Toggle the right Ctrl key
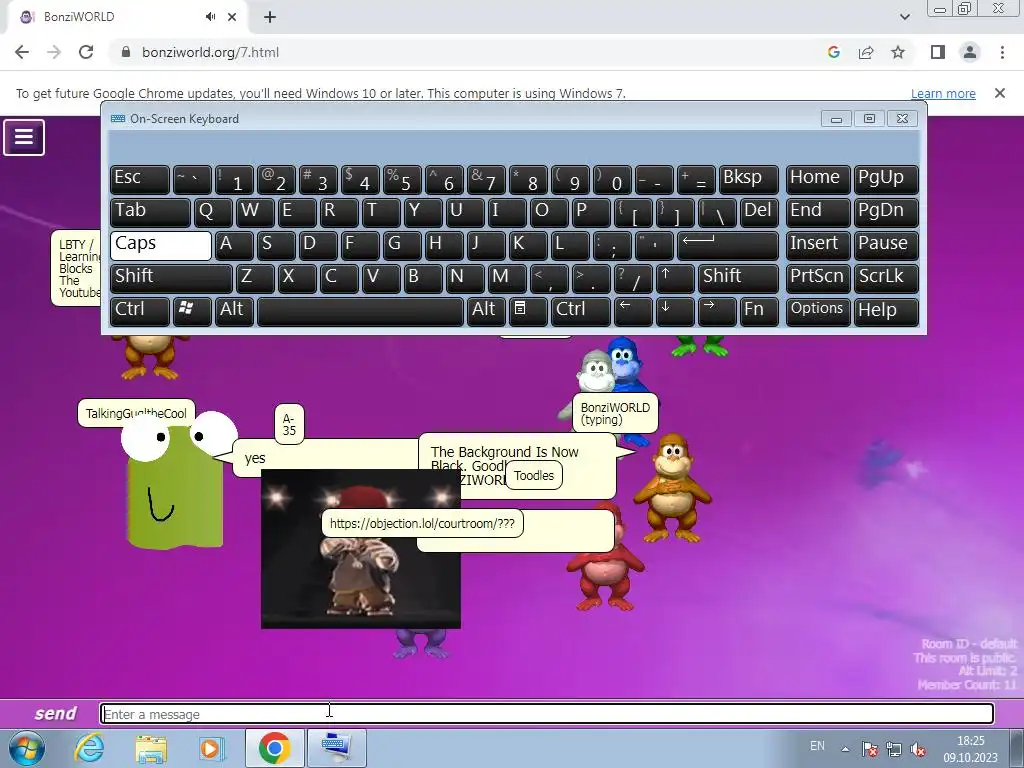The height and width of the screenshot is (768, 1024). tap(581, 311)
